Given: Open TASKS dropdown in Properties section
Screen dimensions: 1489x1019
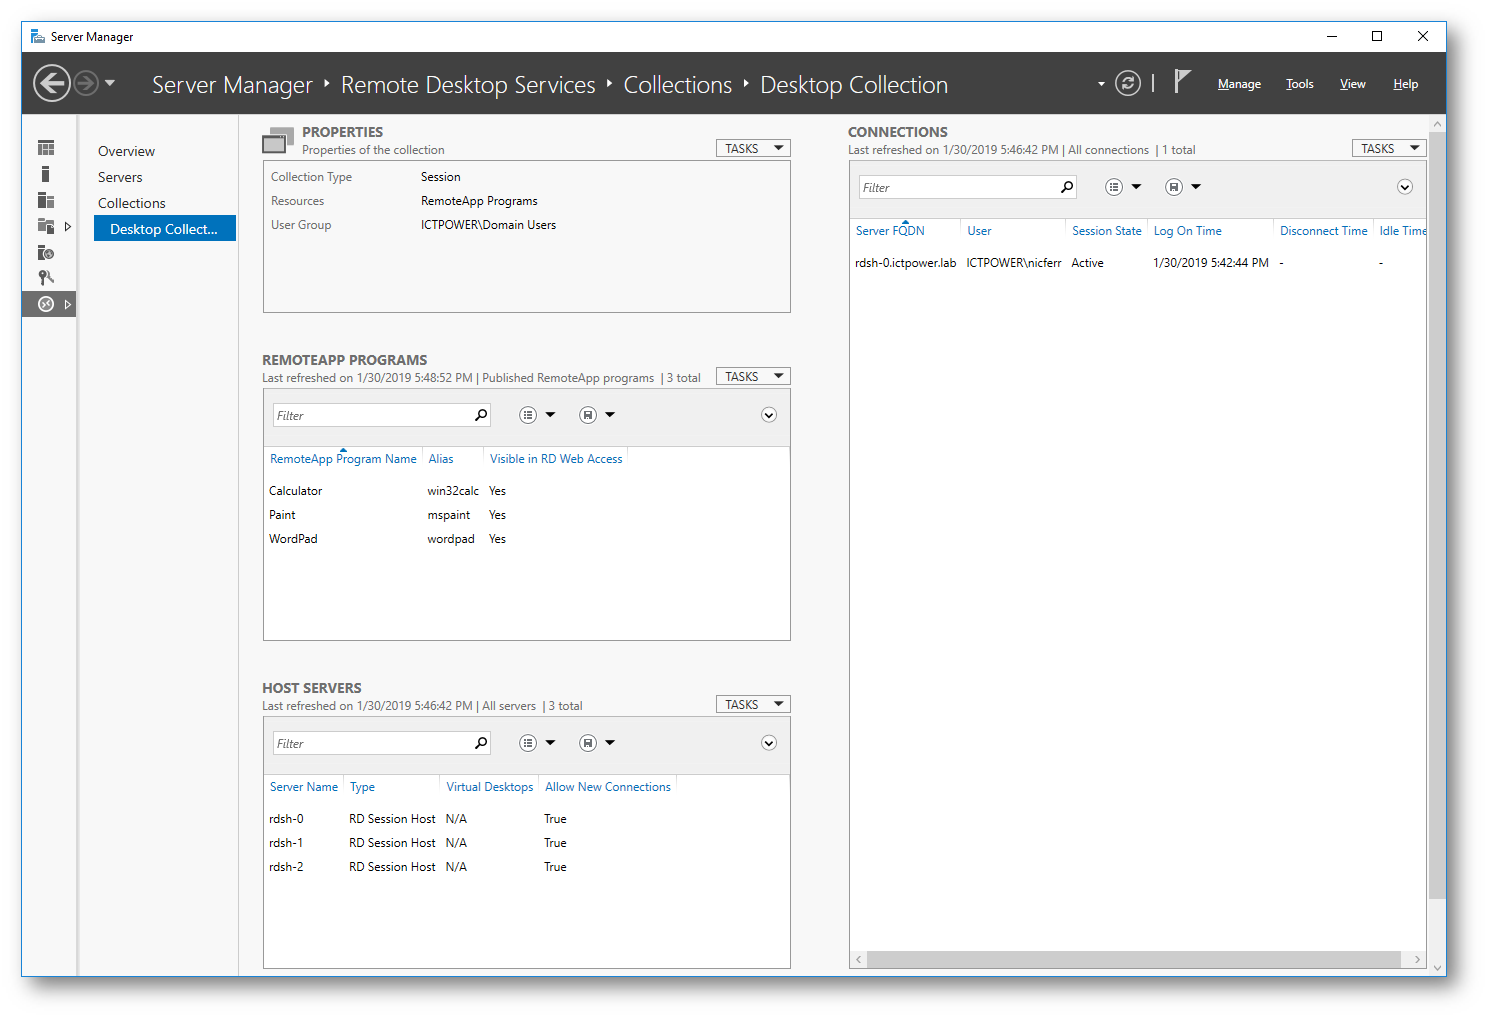Looking at the screenshot, I should (753, 148).
